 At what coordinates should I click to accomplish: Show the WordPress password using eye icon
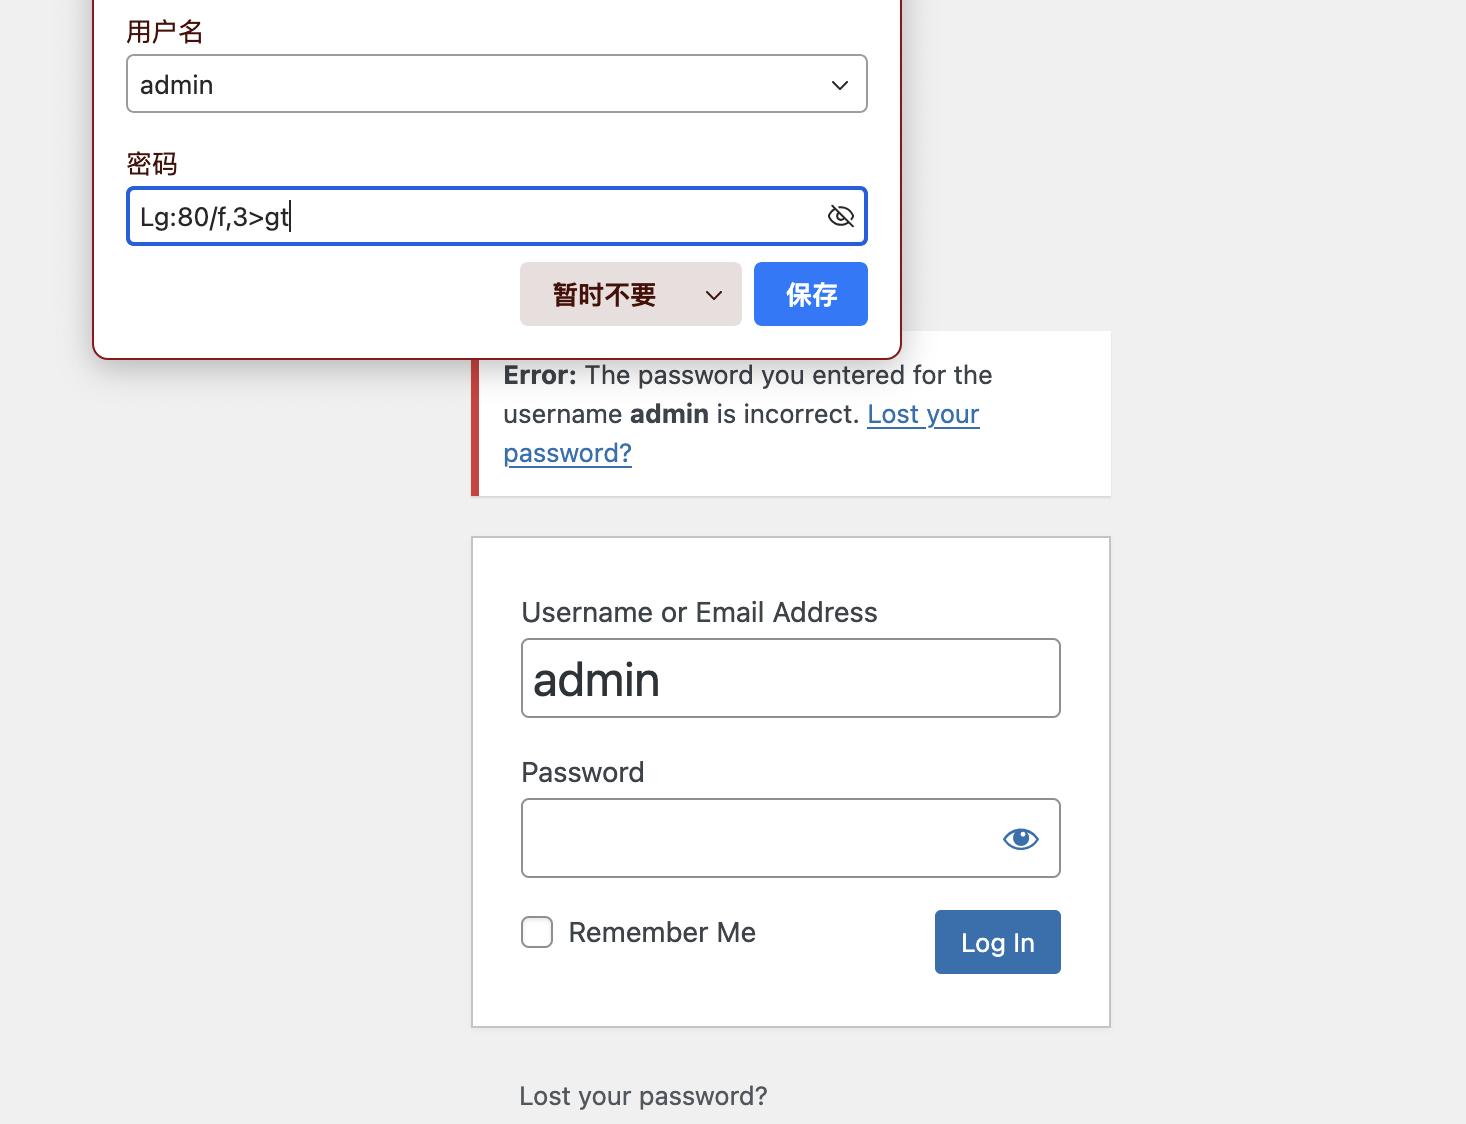pyautogui.click(x=1020, y=838)
